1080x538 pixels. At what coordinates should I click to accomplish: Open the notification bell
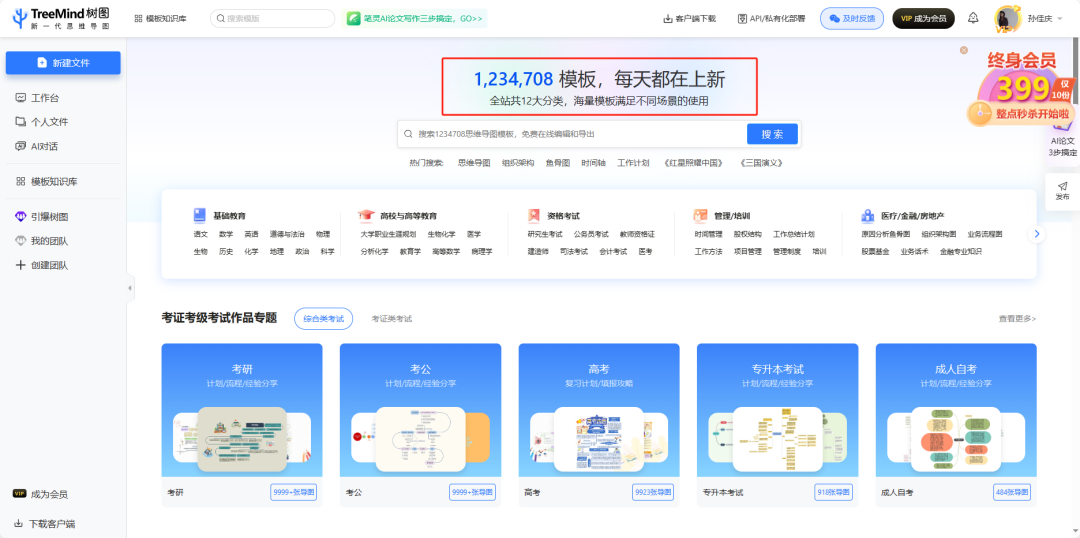tap(973, 19)
